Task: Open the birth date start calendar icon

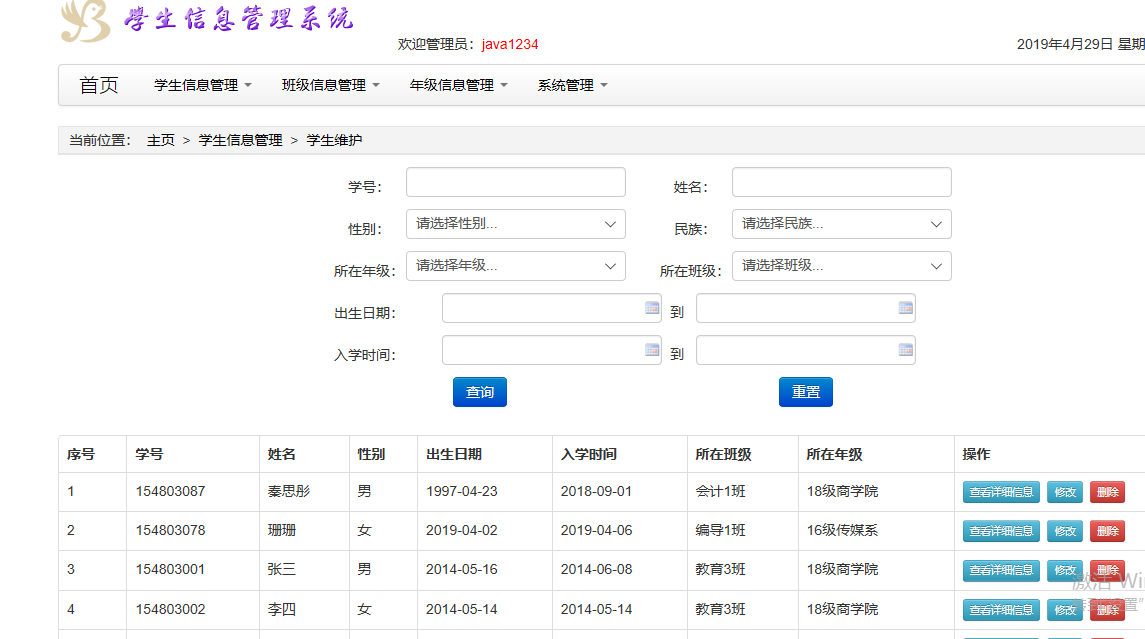Action: click(x=652, y=308)
